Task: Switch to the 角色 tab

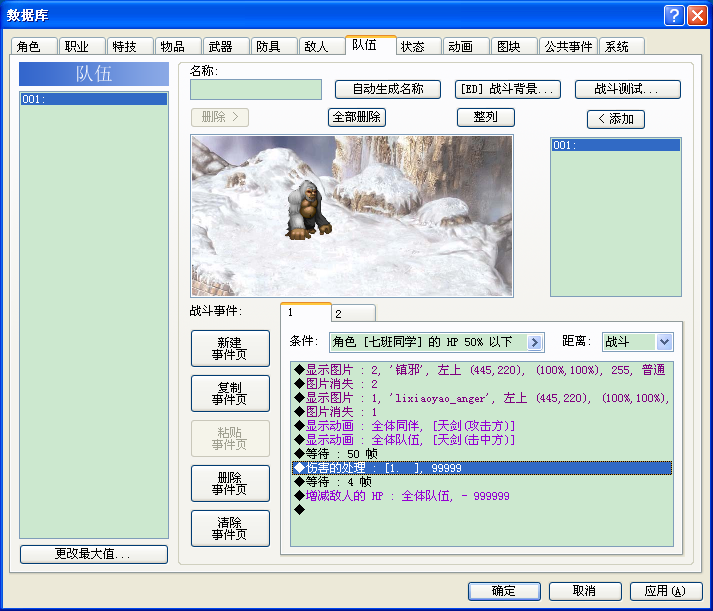Action: tap(34, 46)
